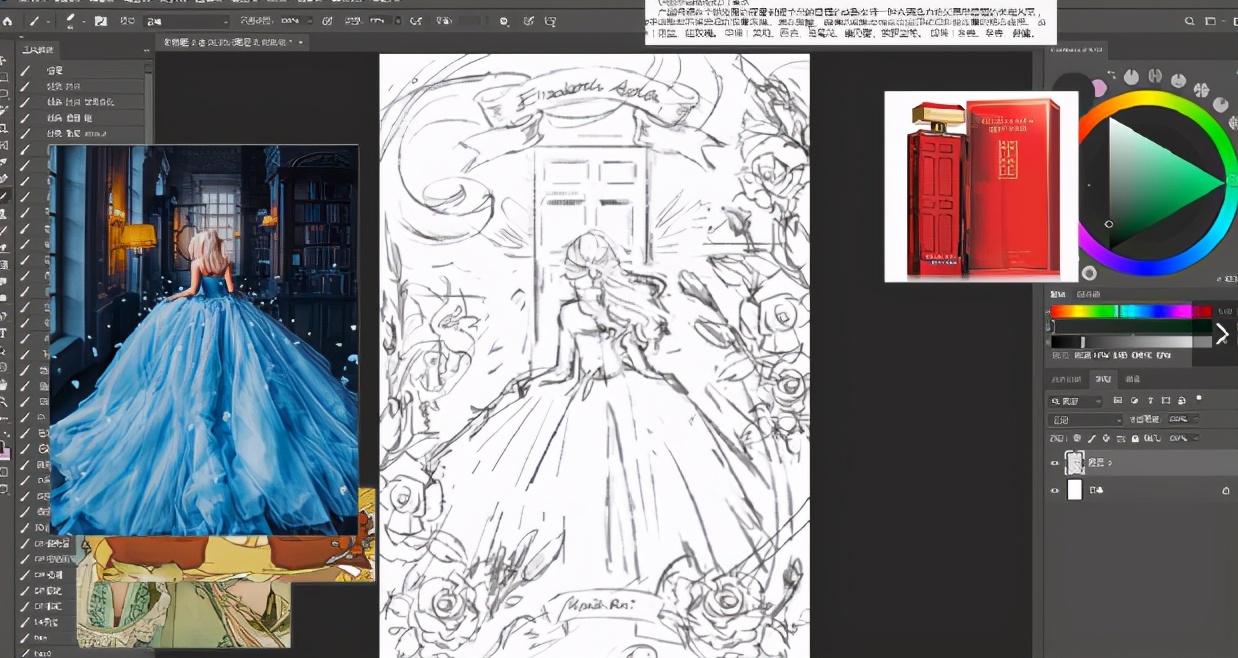Select the Move tool in the left toolbar

[x=4, y=61]
